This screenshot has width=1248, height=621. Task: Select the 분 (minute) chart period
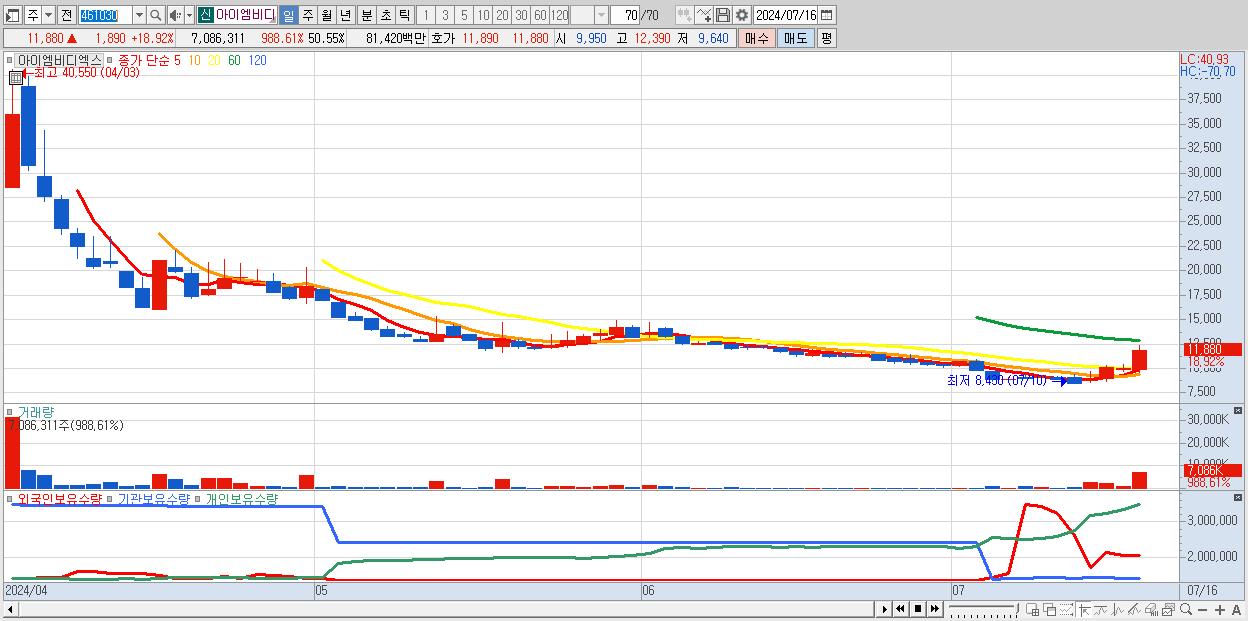click(366, 15)
